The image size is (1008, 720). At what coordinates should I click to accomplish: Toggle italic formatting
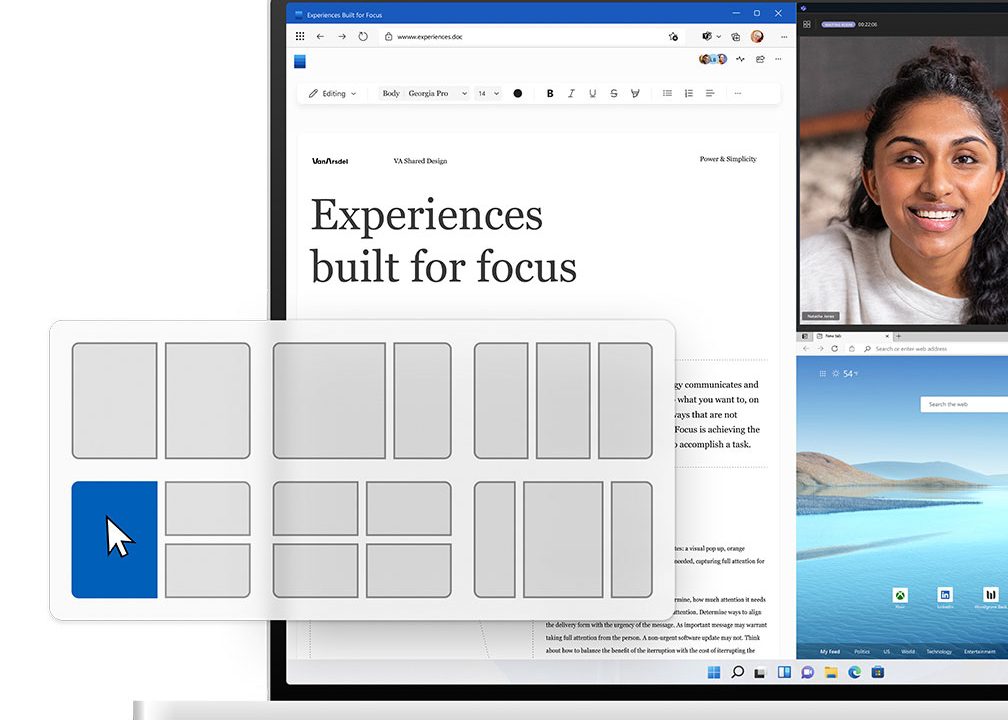point(571,93)
